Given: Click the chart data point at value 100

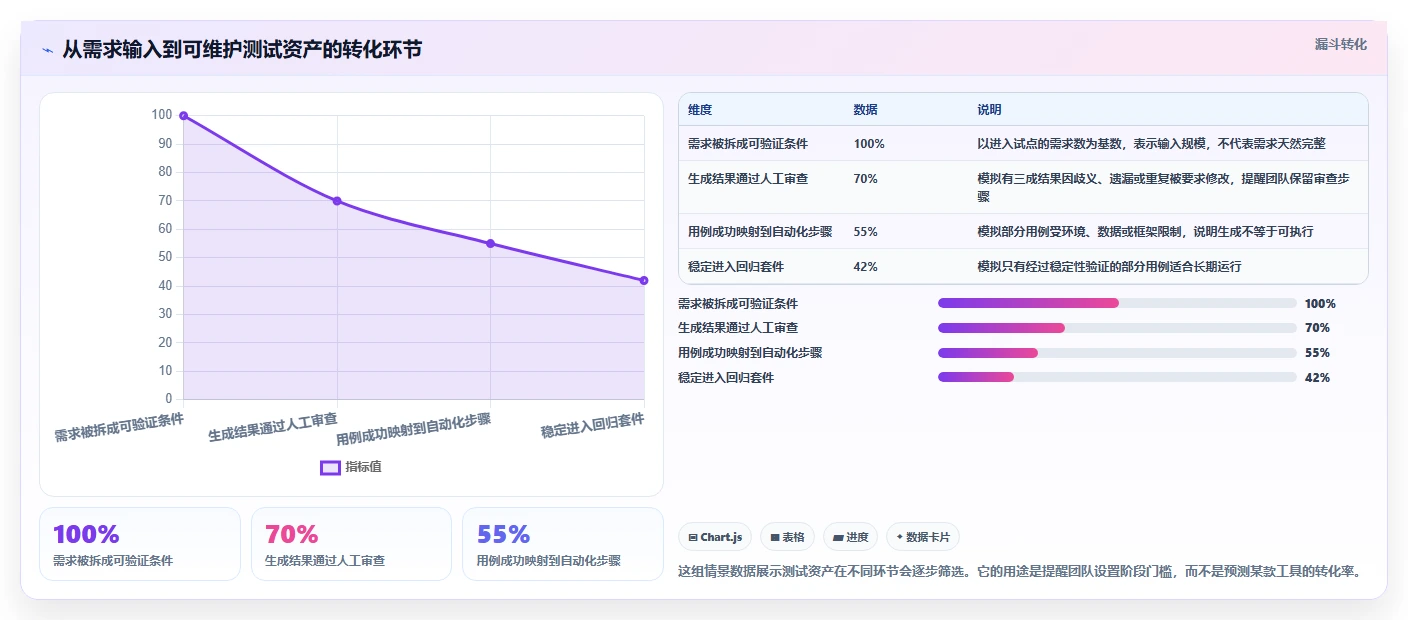Looking at the screenshot, I should coord(183,115).
